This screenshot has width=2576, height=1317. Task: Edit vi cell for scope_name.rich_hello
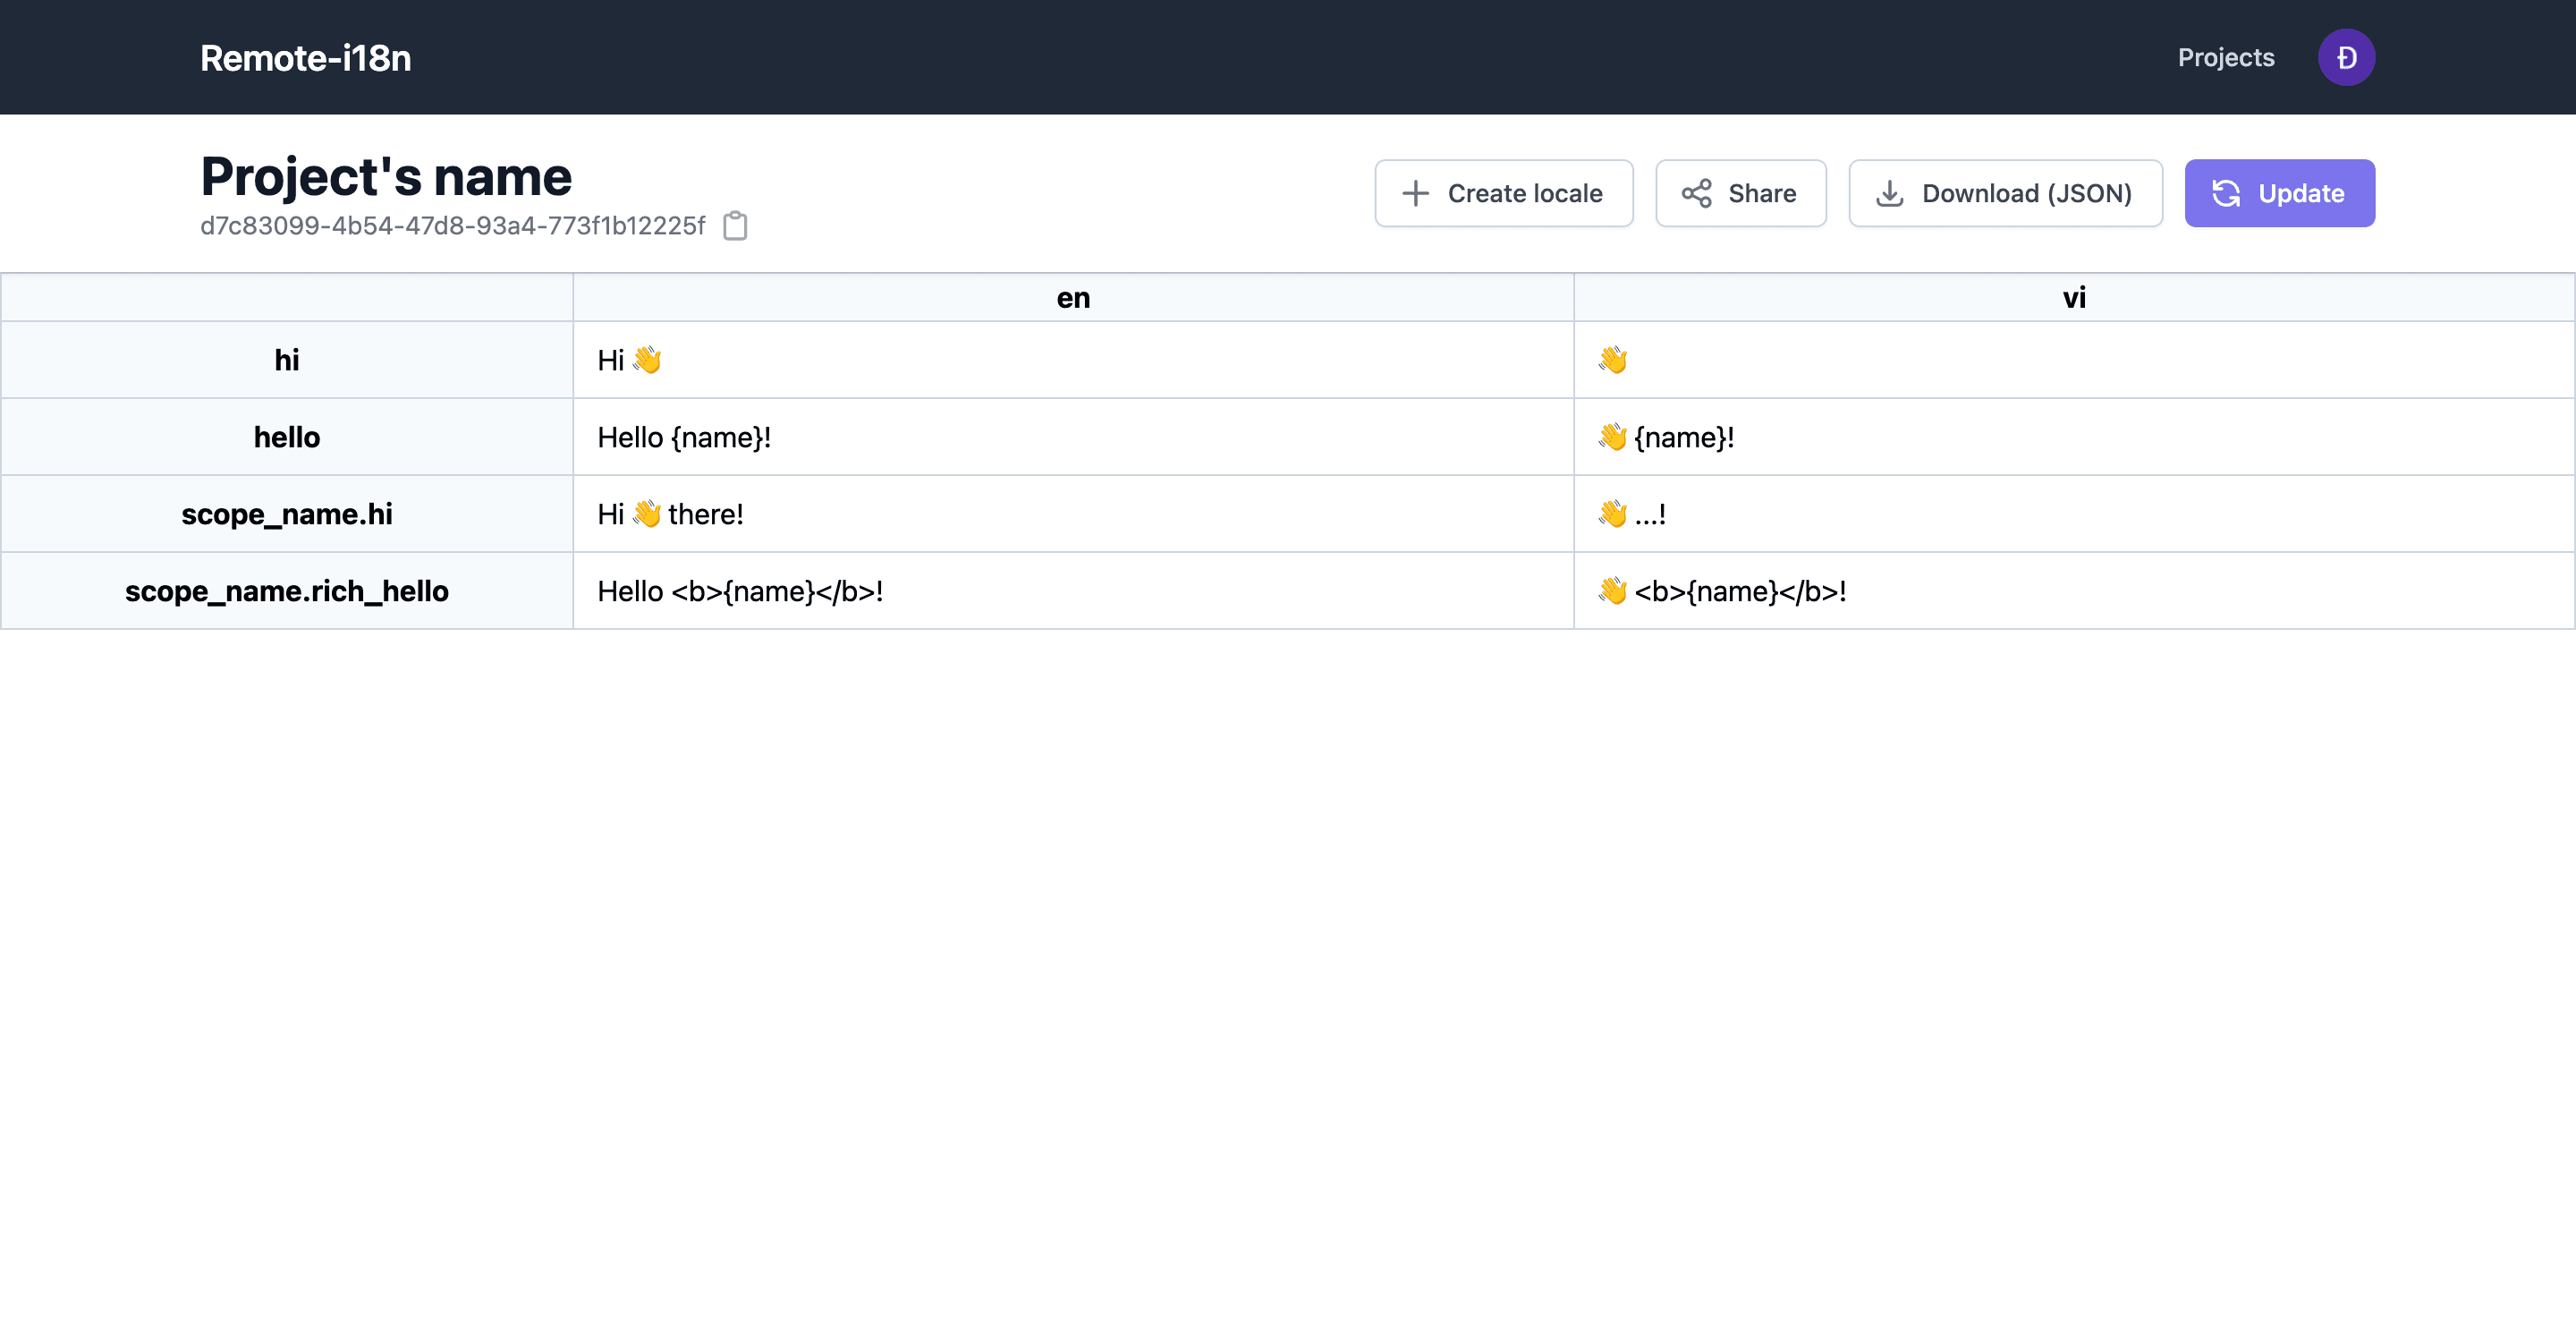(x=2073, y=591)
